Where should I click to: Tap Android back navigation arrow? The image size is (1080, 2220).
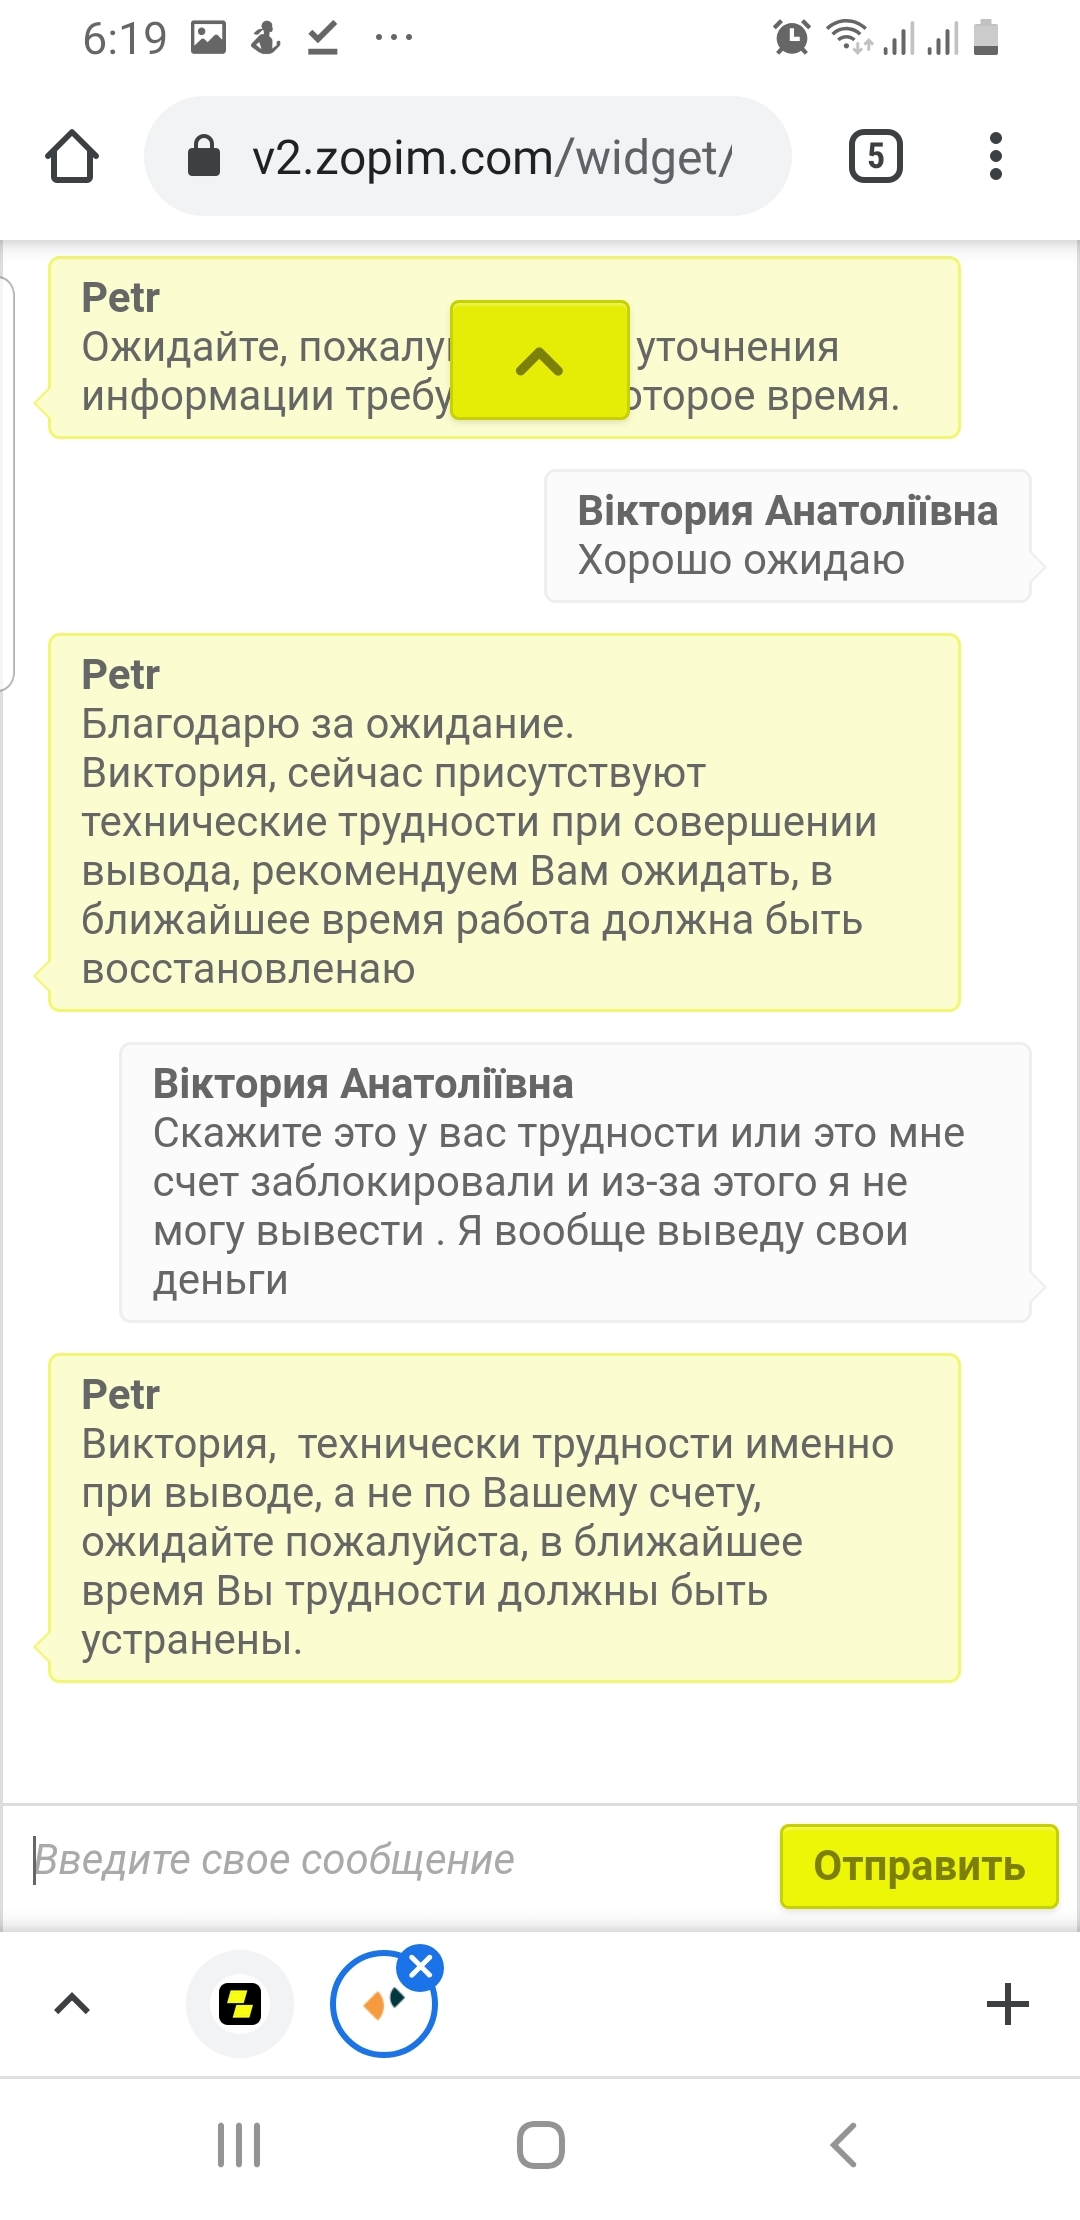pyautogui.click(x=843, y=2145)
